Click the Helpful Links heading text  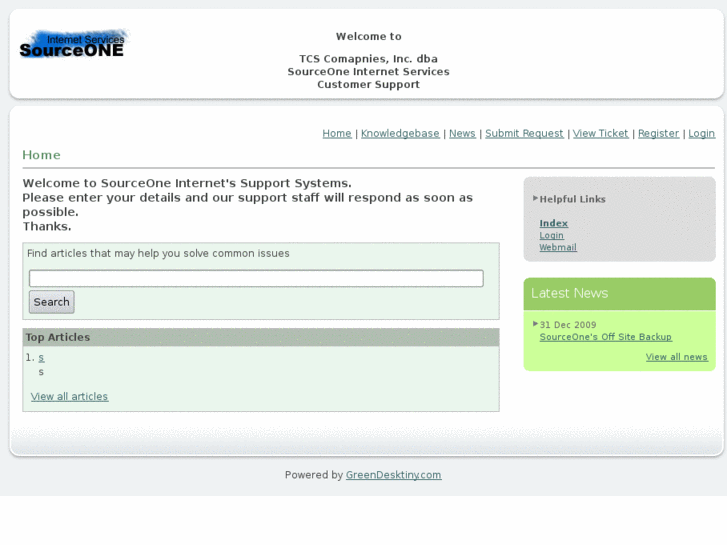pyautogui.click(x=573, y=199)
